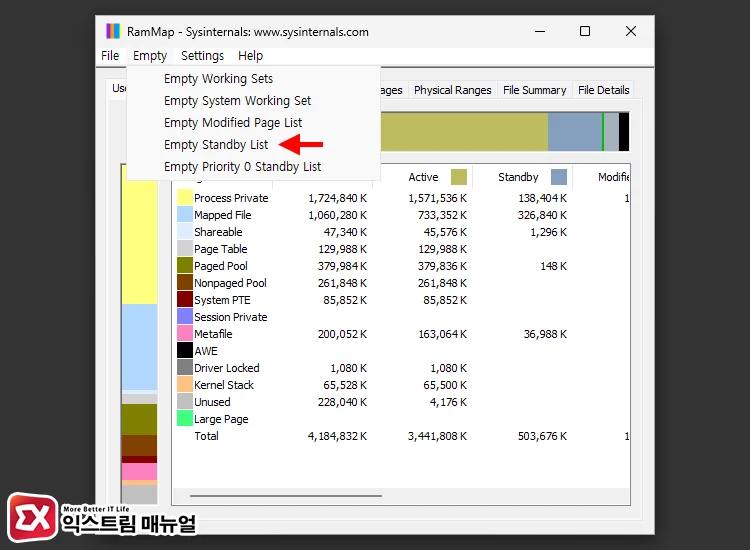Select the Shareable row label

(x=218, y=232)
